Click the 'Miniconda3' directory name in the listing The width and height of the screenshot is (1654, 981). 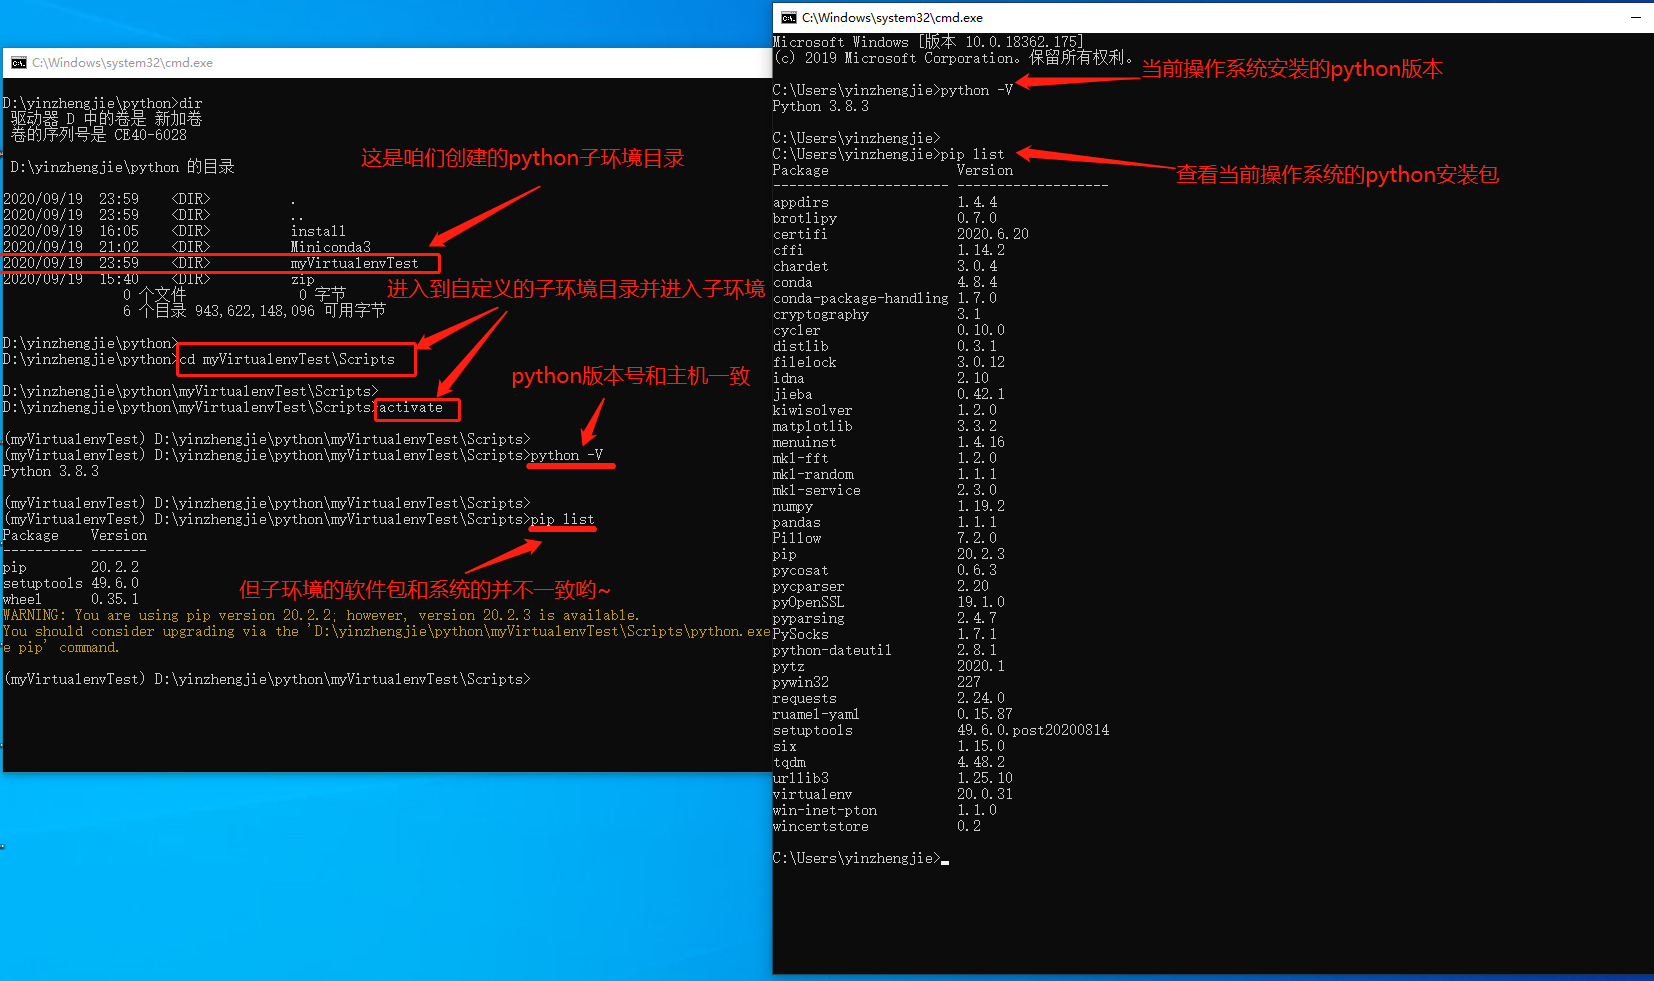[x=330, y=246]
